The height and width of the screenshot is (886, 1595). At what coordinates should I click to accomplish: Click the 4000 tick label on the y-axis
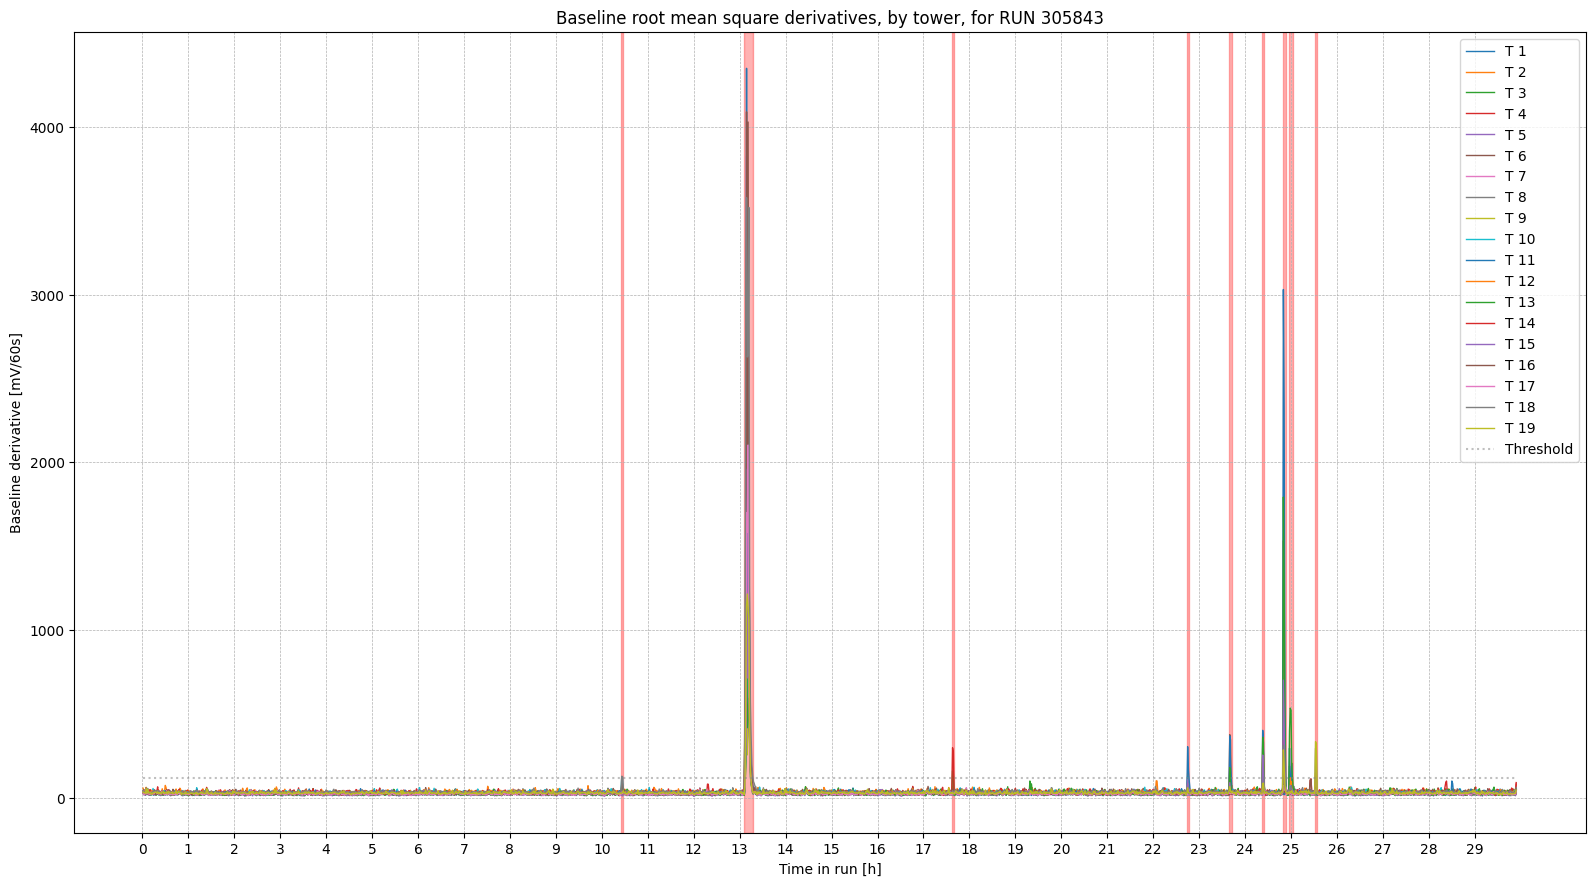[x=52, y=128]
